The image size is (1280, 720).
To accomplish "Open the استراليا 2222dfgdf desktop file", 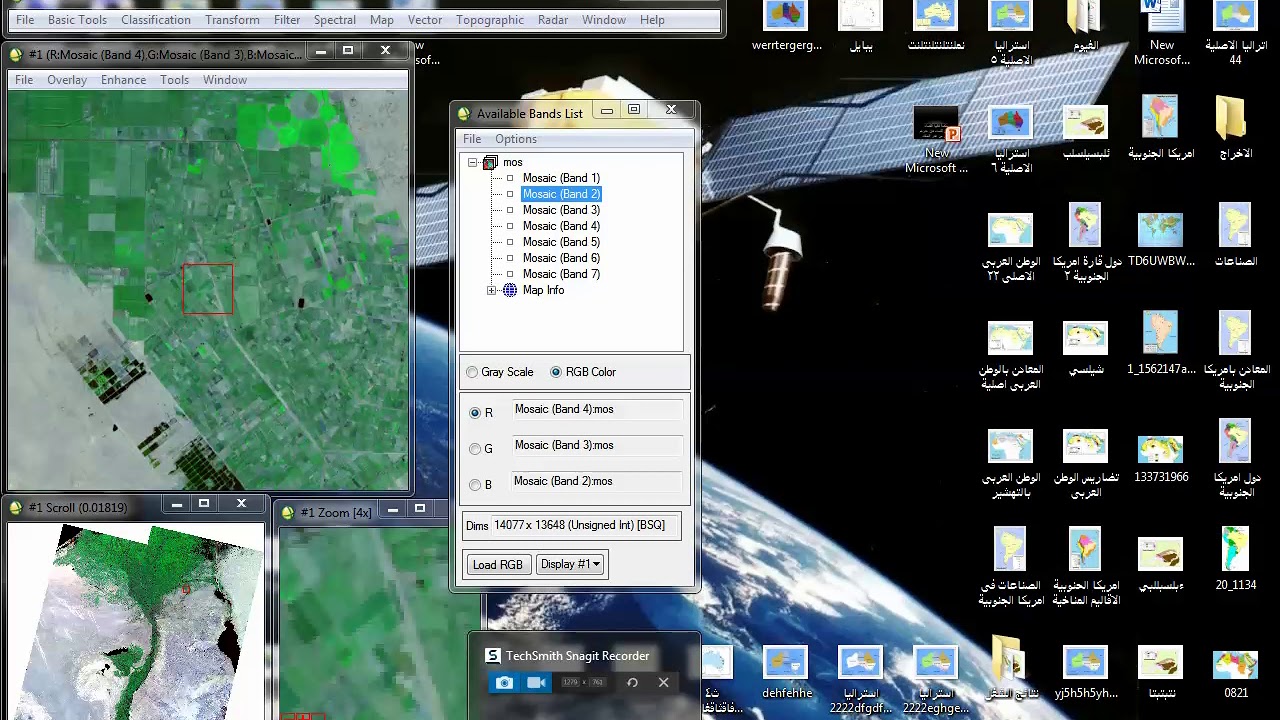I will (860, 662).
